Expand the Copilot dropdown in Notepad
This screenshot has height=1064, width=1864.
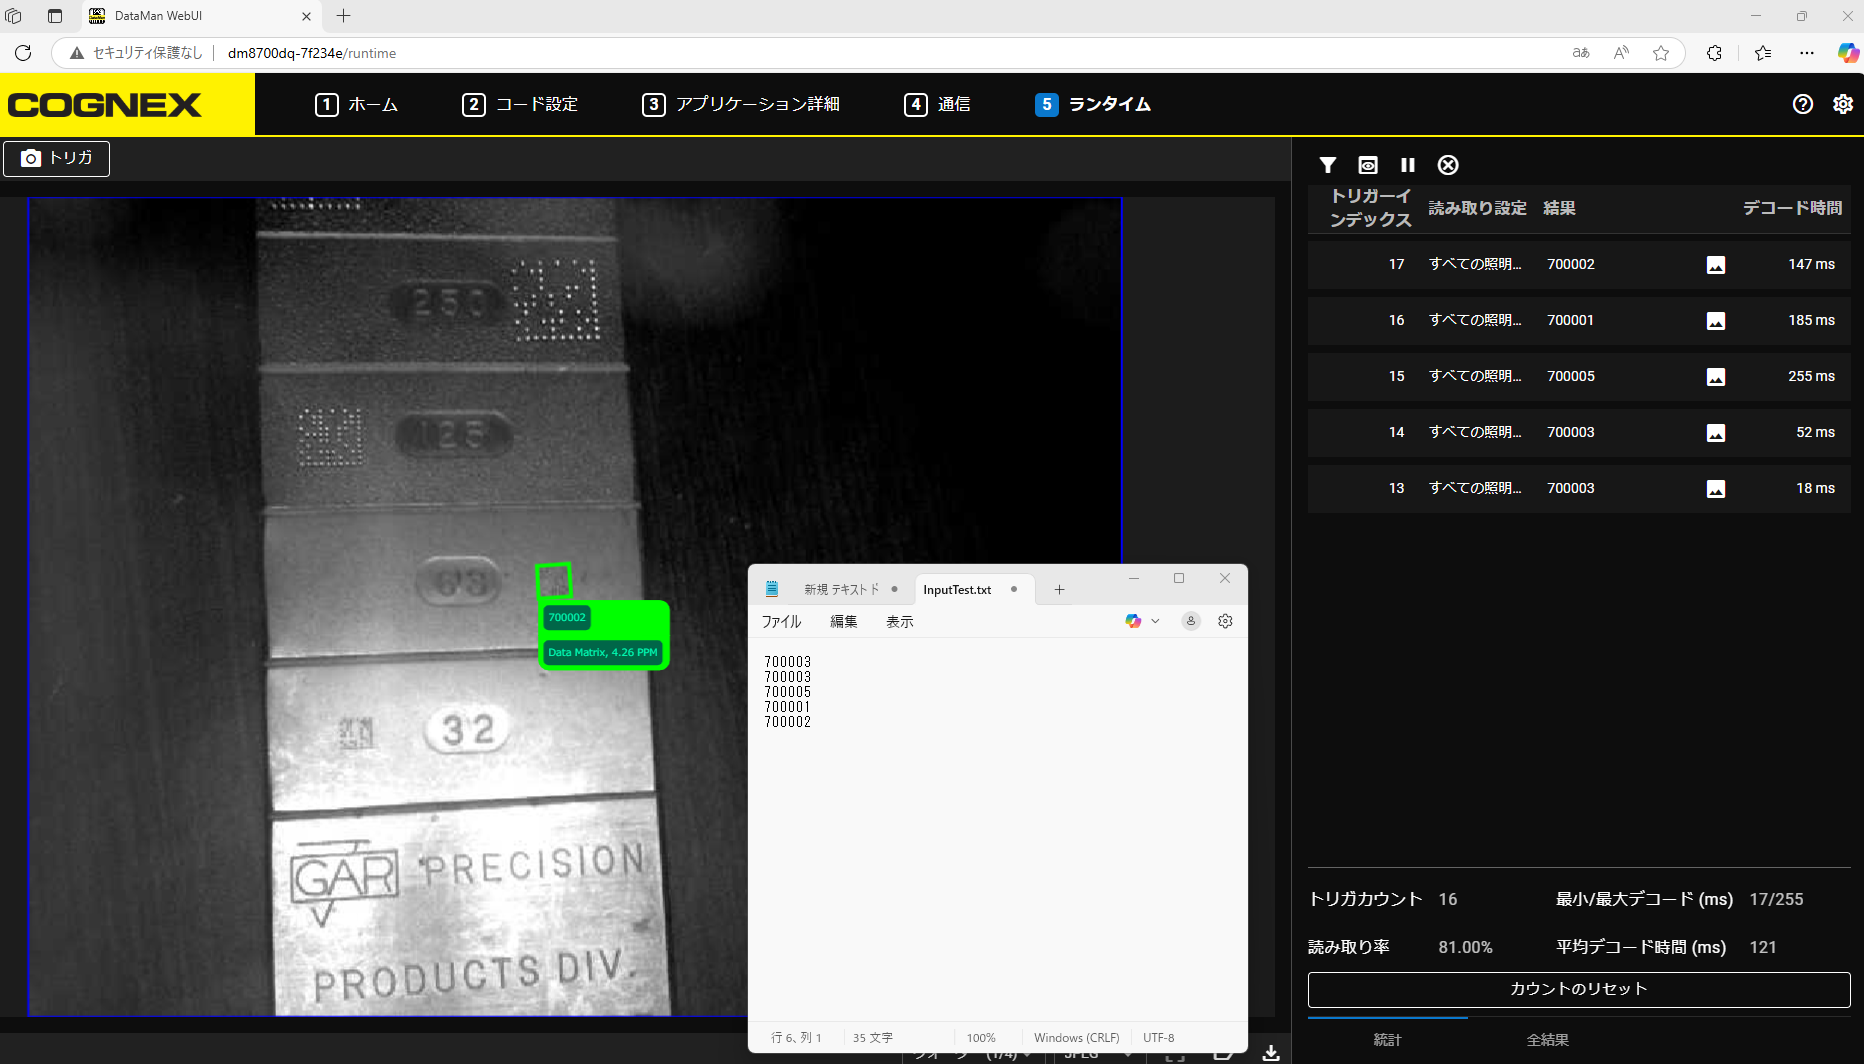coord(1155,621)
